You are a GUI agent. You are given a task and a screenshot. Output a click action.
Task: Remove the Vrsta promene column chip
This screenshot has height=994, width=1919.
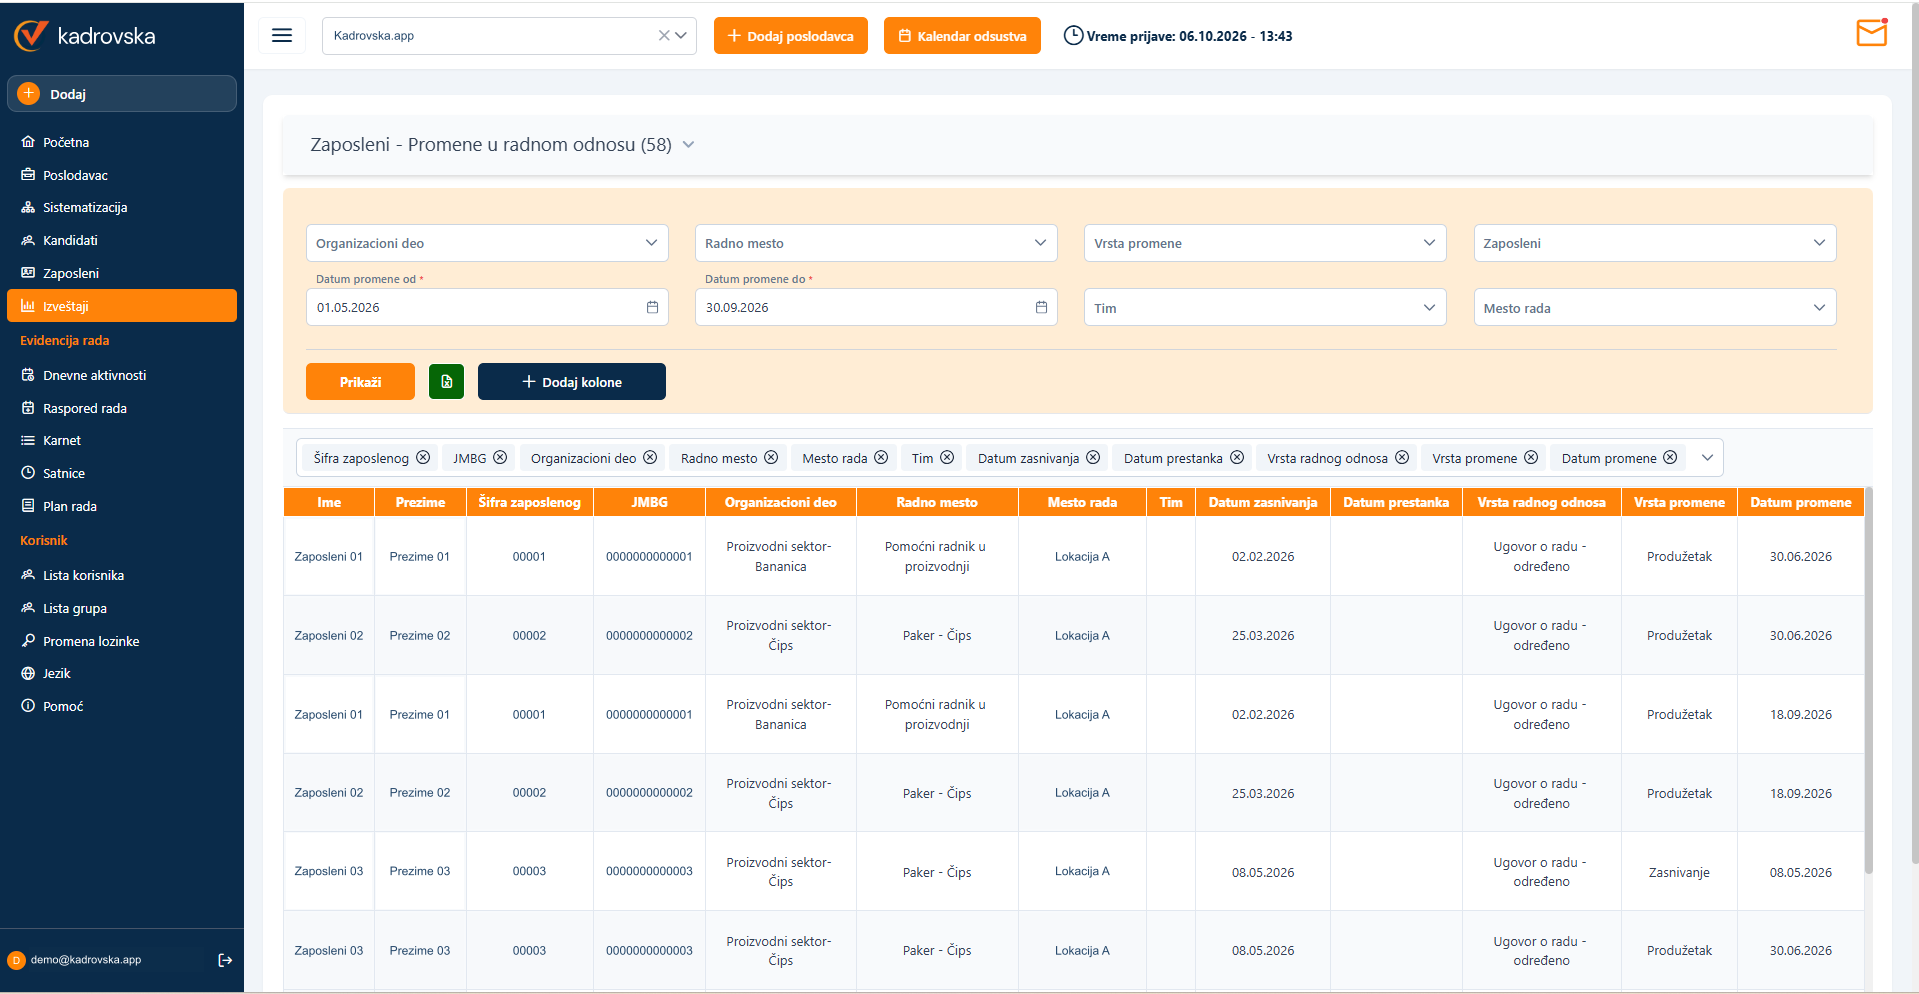pos(1531,458)
